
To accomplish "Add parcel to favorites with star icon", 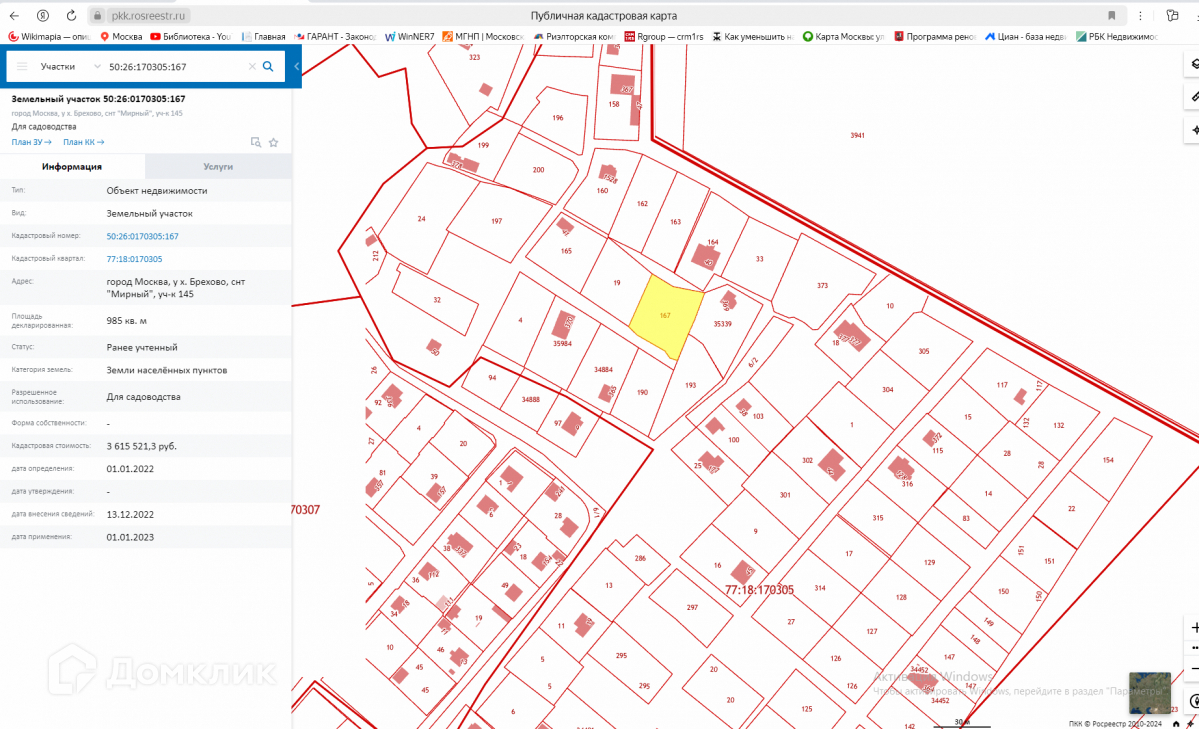I will [273, 142].
